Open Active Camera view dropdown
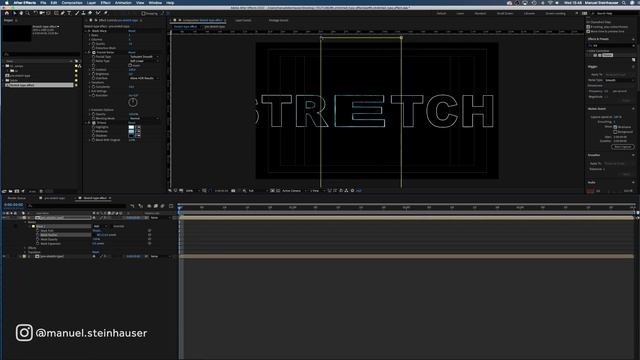The image size is (640, 360). (x=293, y=191)
